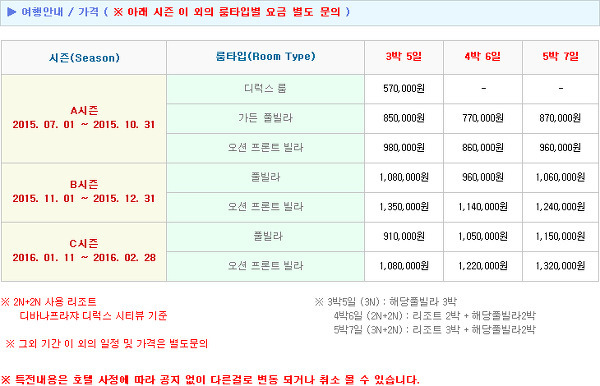Image resolution: width=600 pixels, height=386 pixels.
Task: Click the 'C시즌' label
Action: pyautogui.click(x=84, y=244)
